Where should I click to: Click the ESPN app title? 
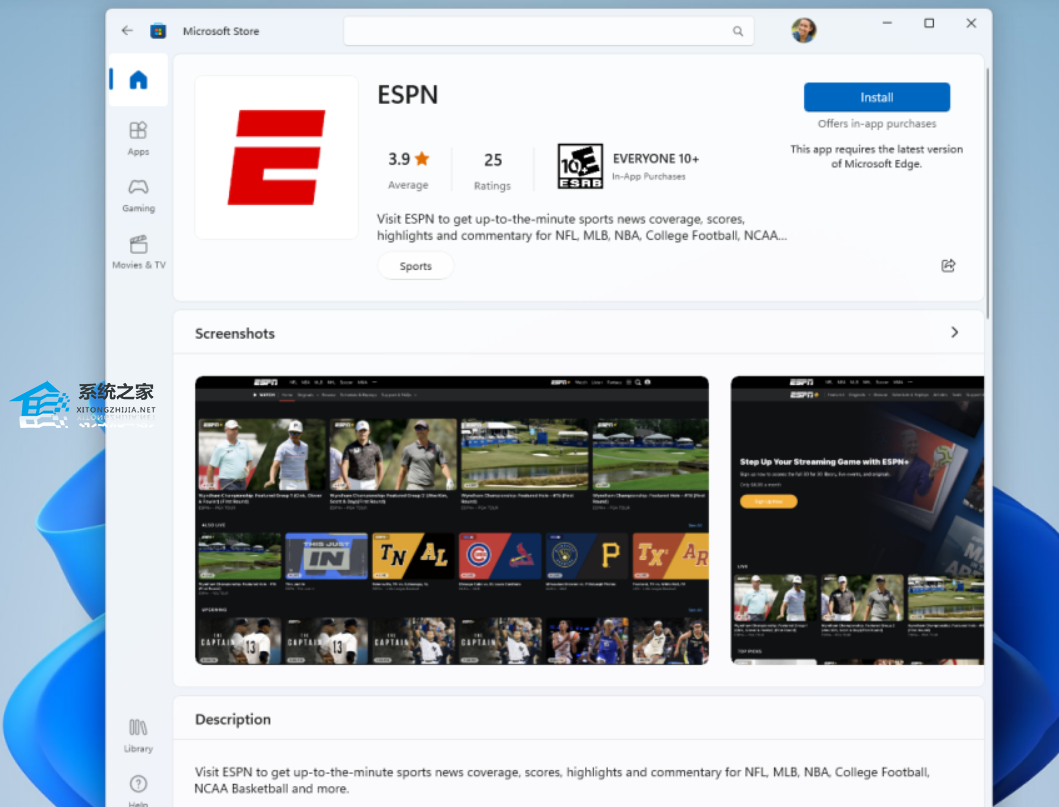[x=407, y=95]
